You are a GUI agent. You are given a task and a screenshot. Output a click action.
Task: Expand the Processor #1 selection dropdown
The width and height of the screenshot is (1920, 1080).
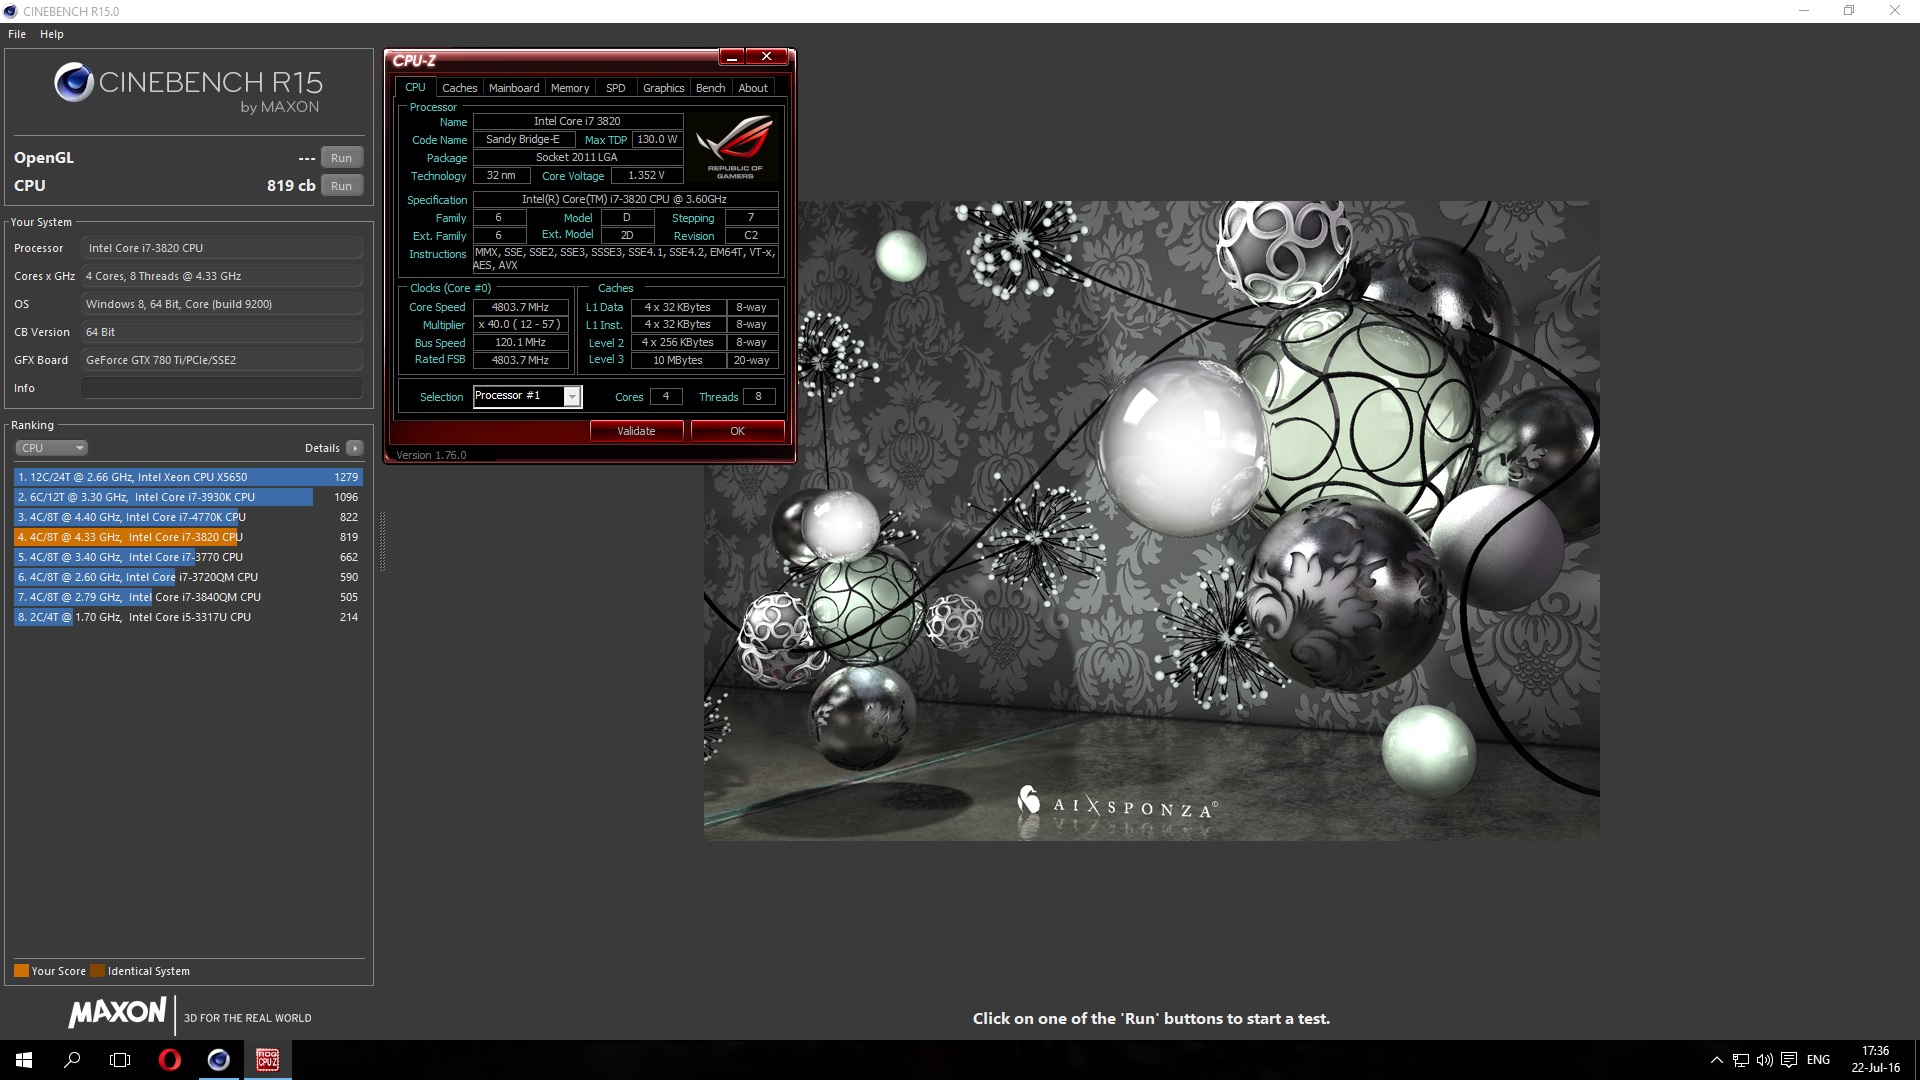572,397
